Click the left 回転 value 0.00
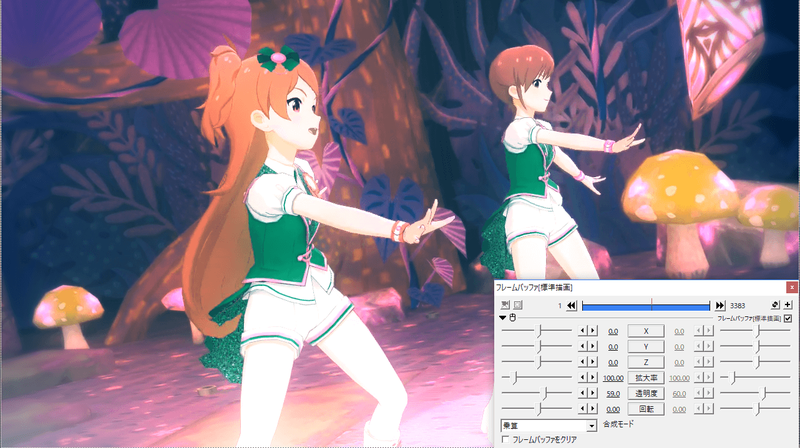The image size is (800, 448). click(613, 410)
